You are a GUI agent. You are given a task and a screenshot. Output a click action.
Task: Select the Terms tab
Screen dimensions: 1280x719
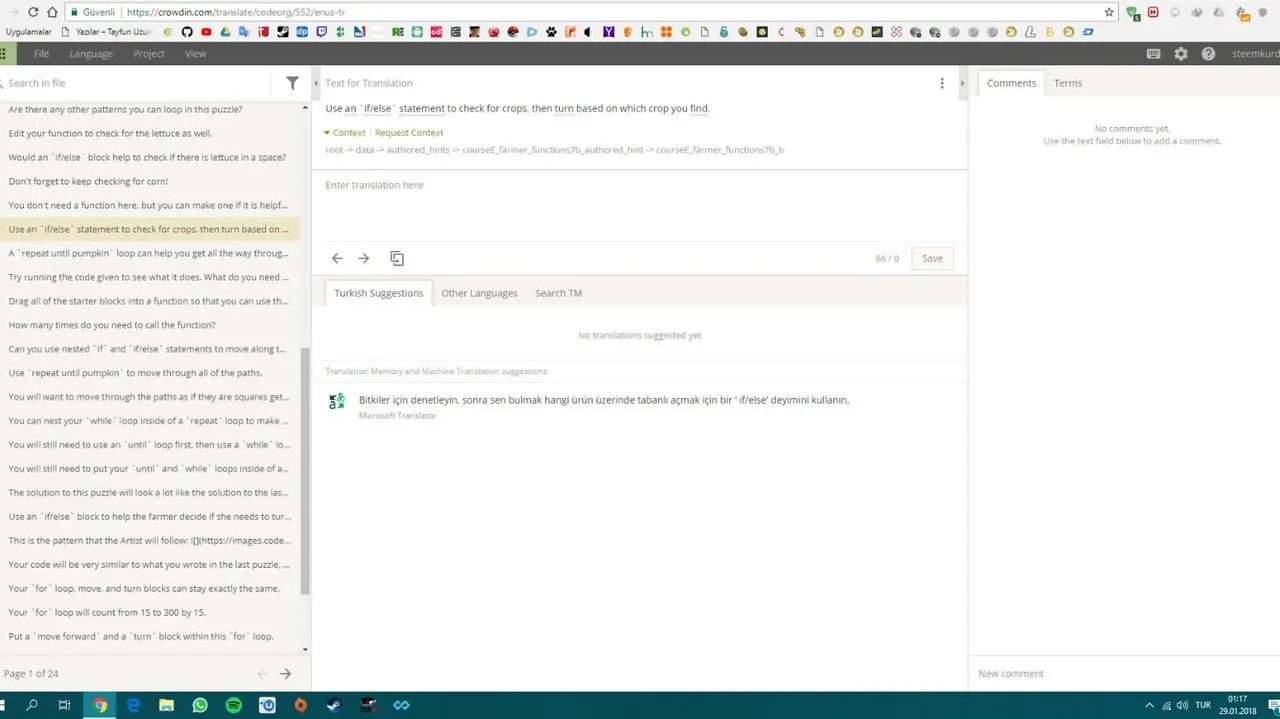point(1068,83)
